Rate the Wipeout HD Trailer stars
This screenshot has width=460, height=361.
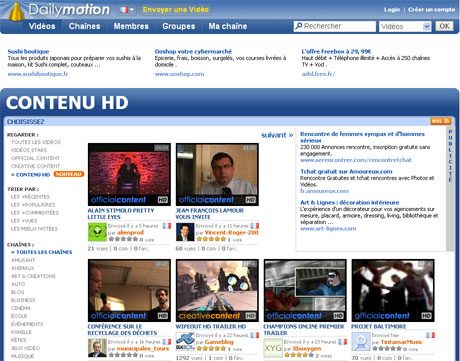pos(211,348)
